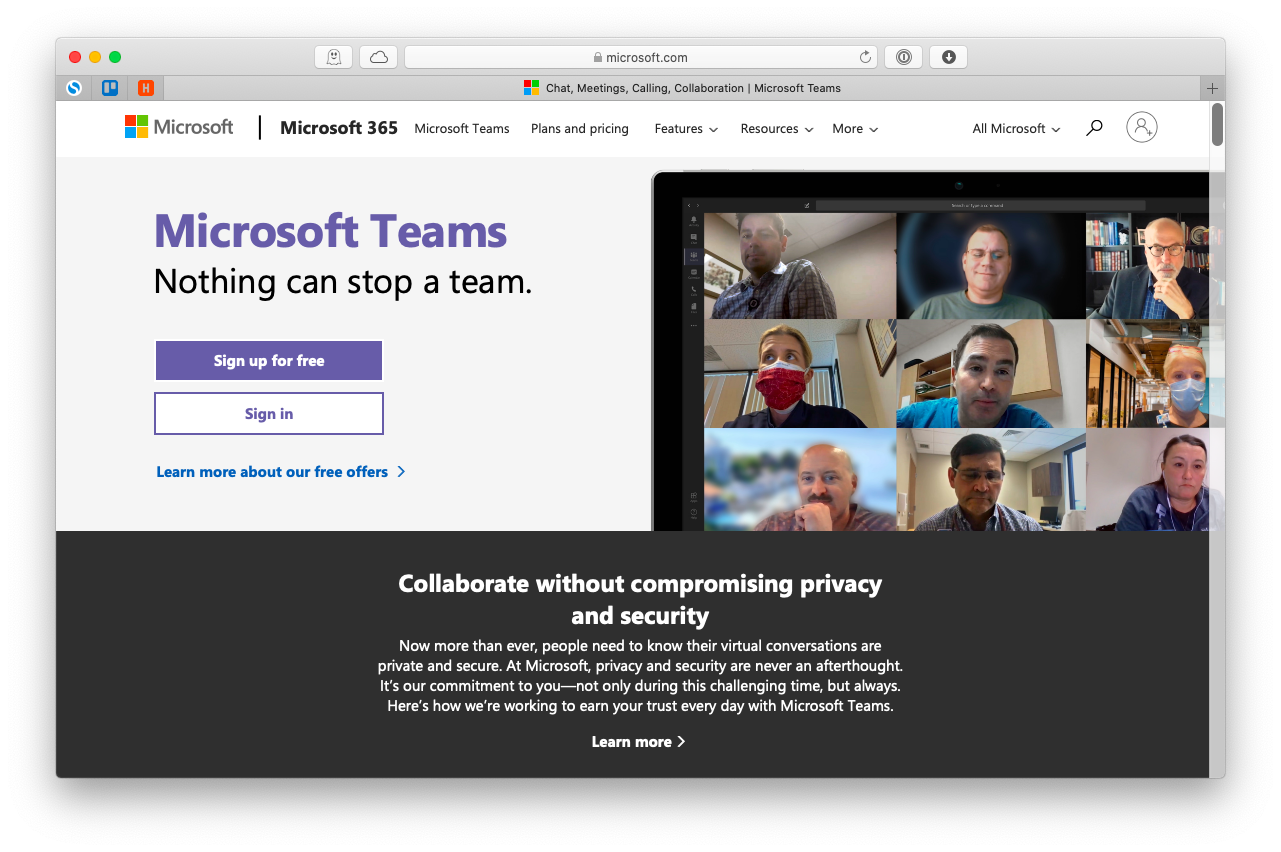Click the Microsoft Teams heading text
This screenshot has width=1281, height=852.
[330, 232]
